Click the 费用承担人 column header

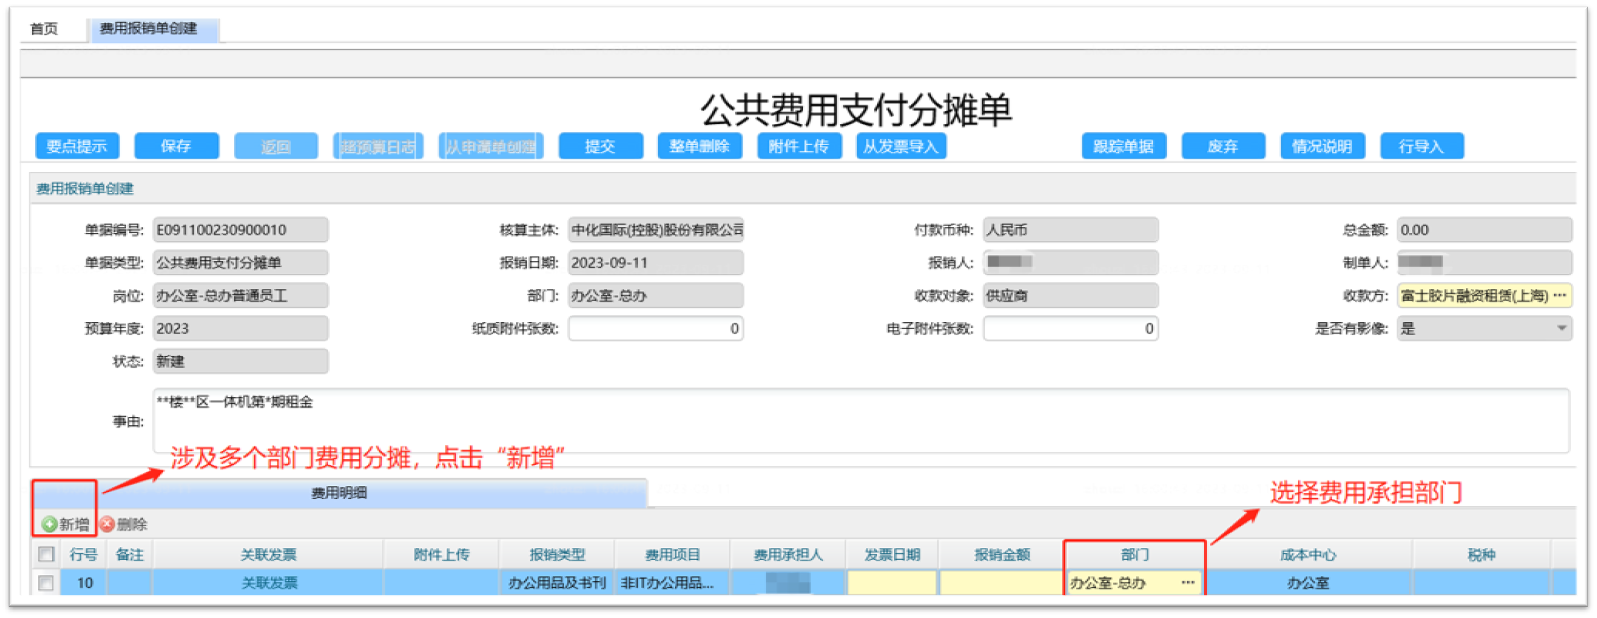tap(788, 555)
